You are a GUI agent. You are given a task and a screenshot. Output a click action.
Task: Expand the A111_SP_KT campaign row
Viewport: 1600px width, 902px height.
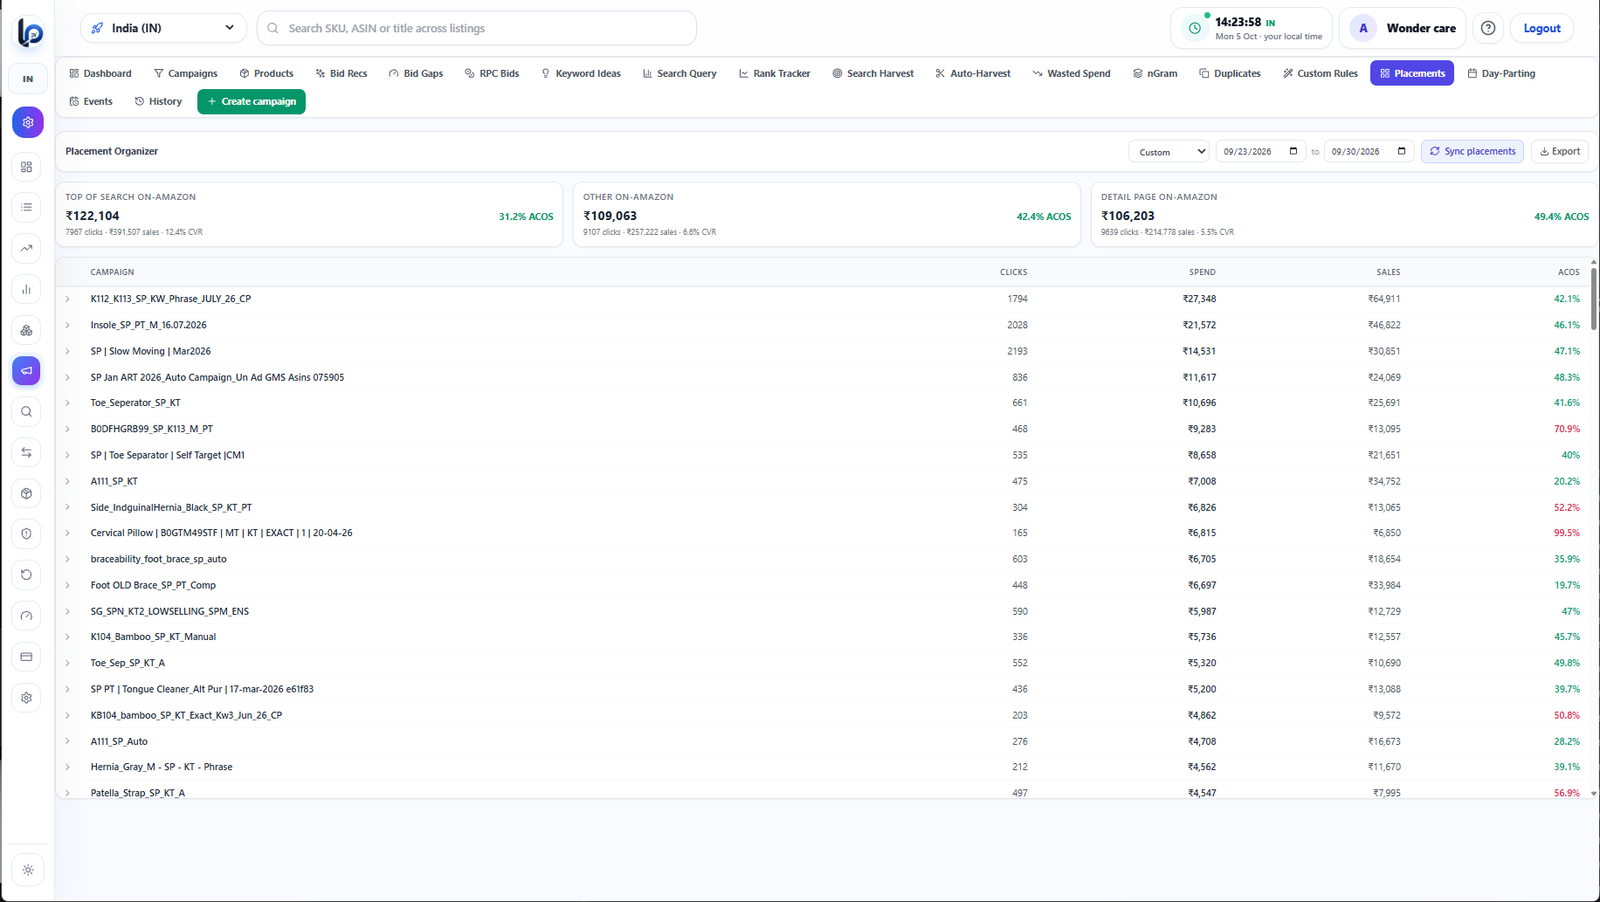[x=68, y=481]
